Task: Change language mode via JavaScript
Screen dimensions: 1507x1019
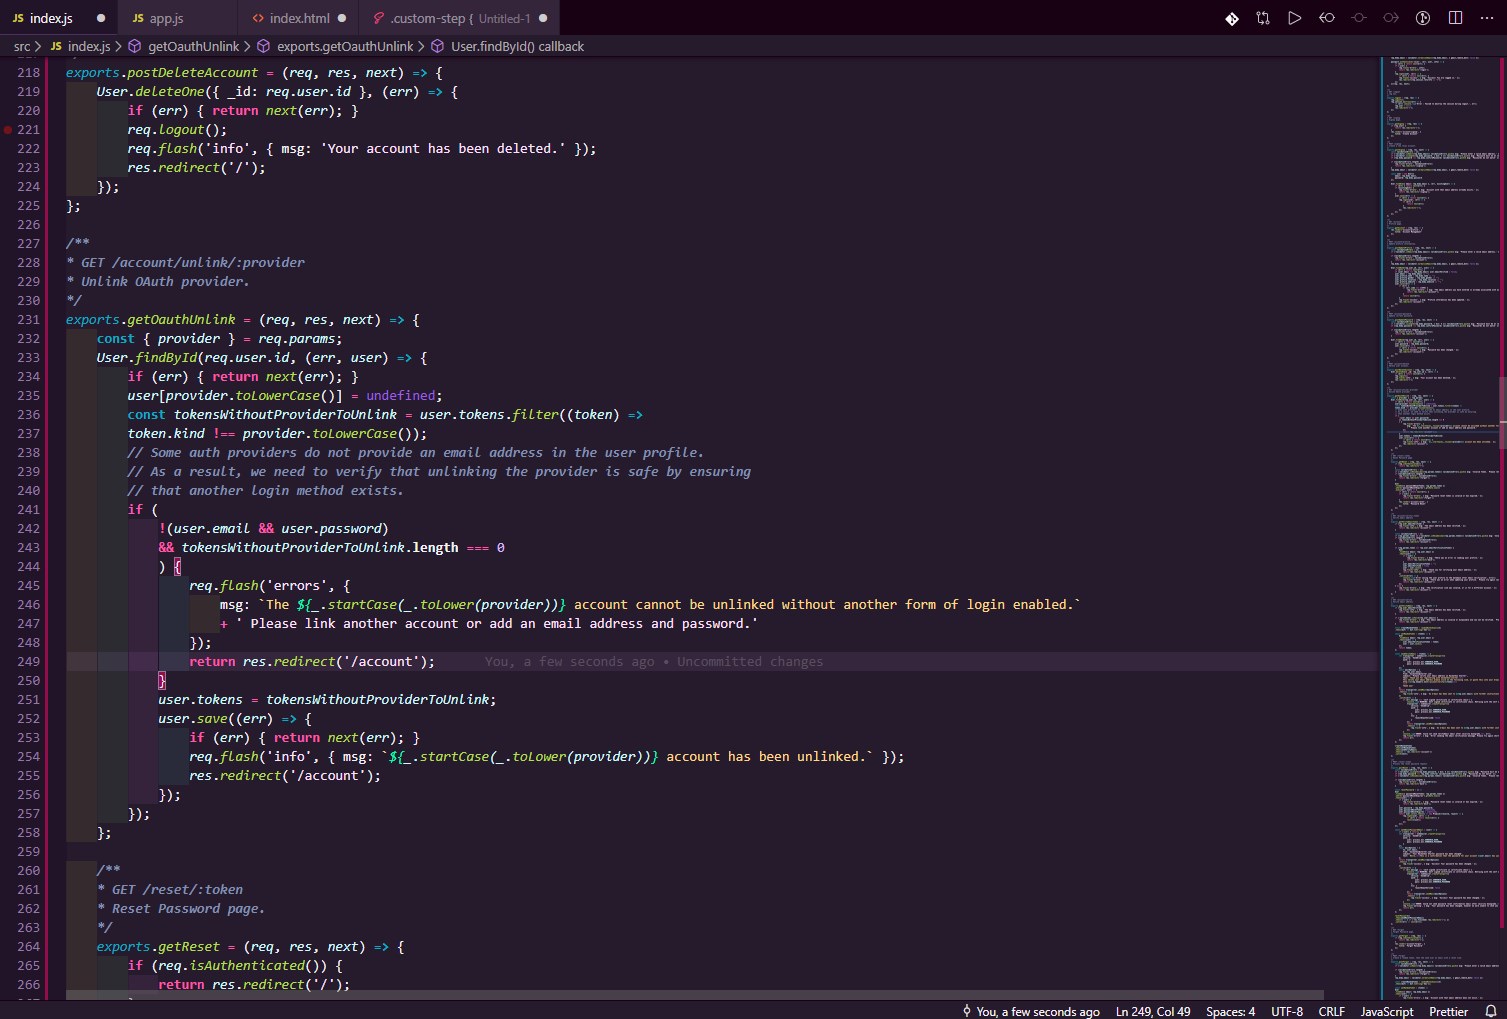Action: pos(1387,1011)
